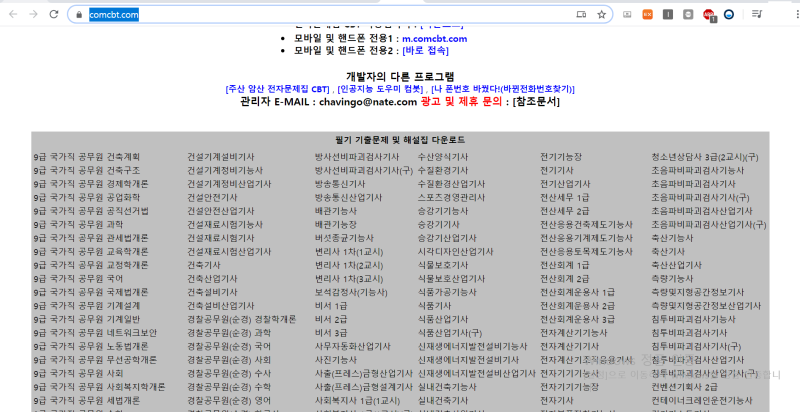Open the dark gray 'I' extension
This screenshot has width=800, height=412.
(668, 14)
